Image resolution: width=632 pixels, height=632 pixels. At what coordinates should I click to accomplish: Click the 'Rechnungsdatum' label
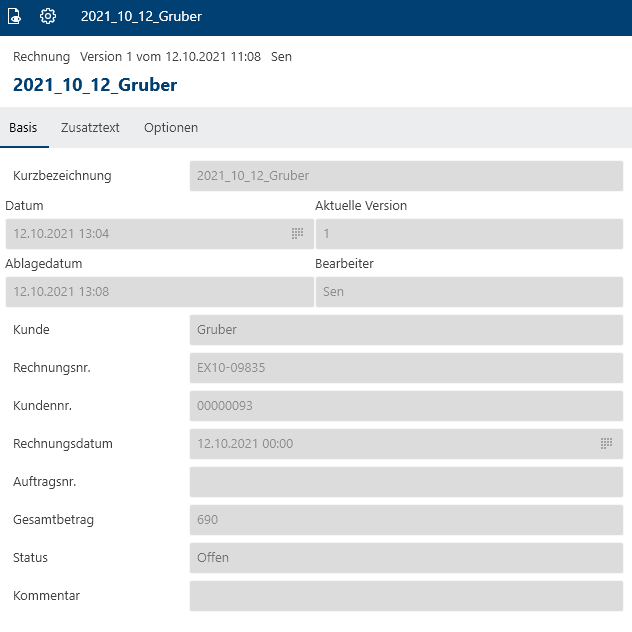click(x=63, y=444)
